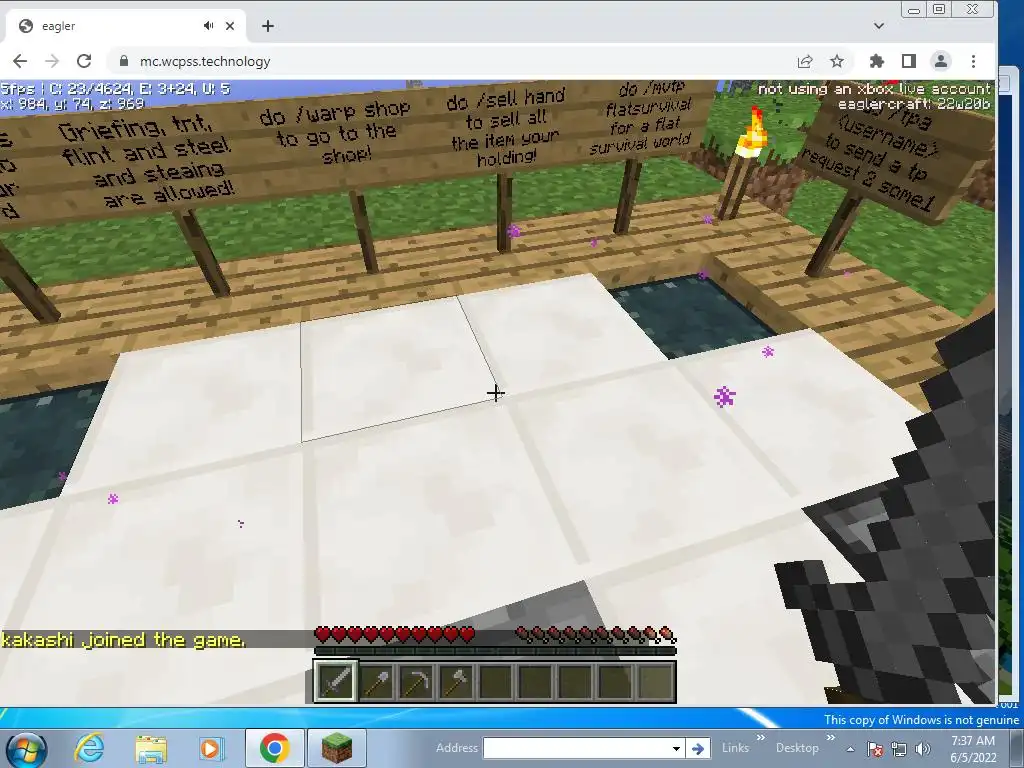Click the 'kakashi joined the game' message

pos(123,639)
